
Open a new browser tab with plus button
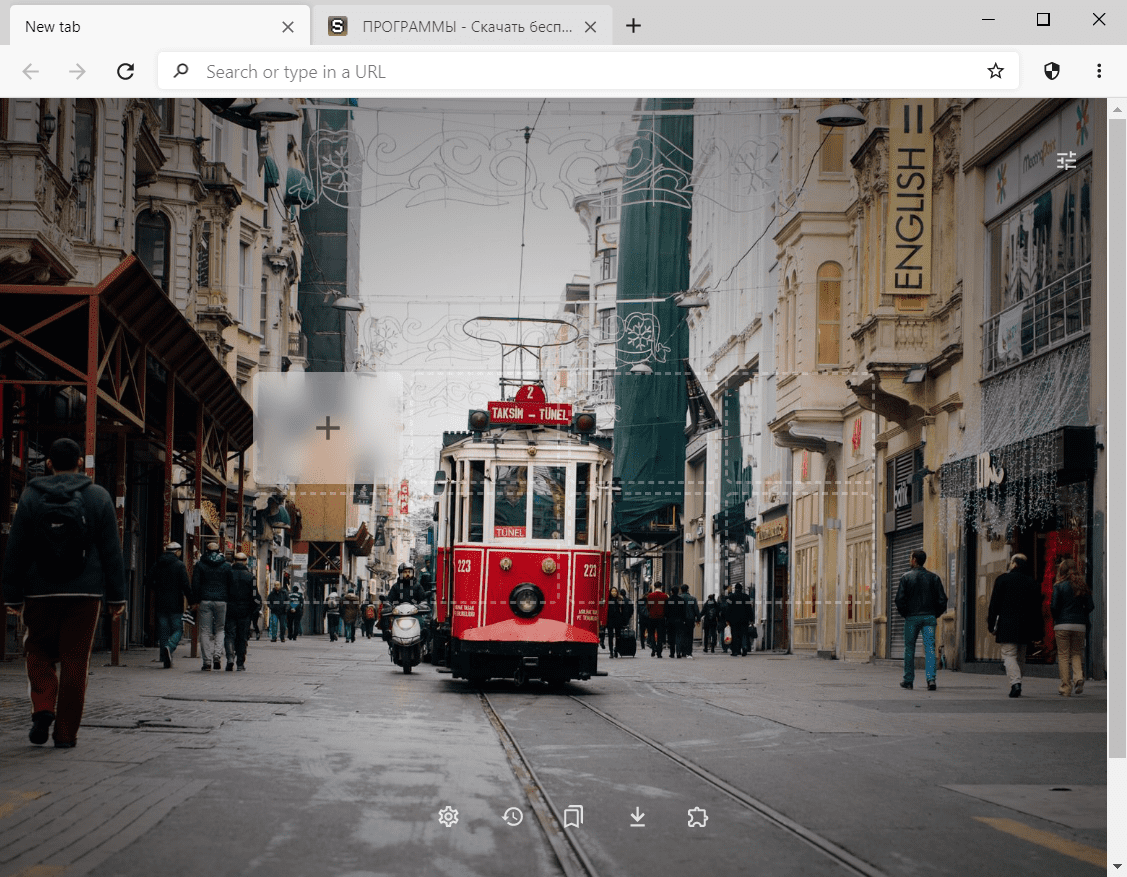pos(633,26)
